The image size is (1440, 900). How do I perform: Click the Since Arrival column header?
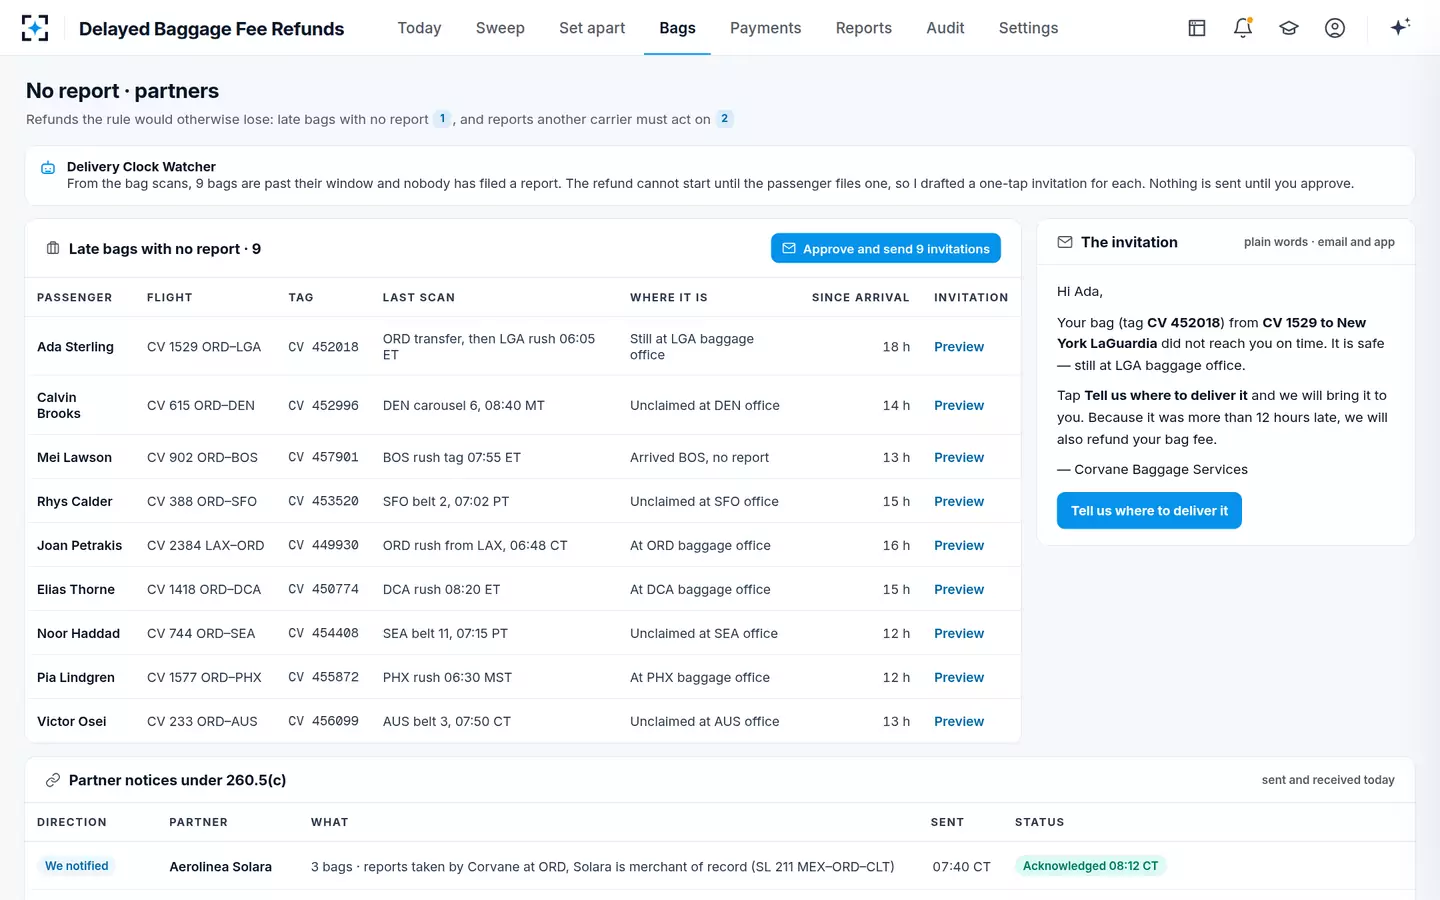click(x=861, y=297)
